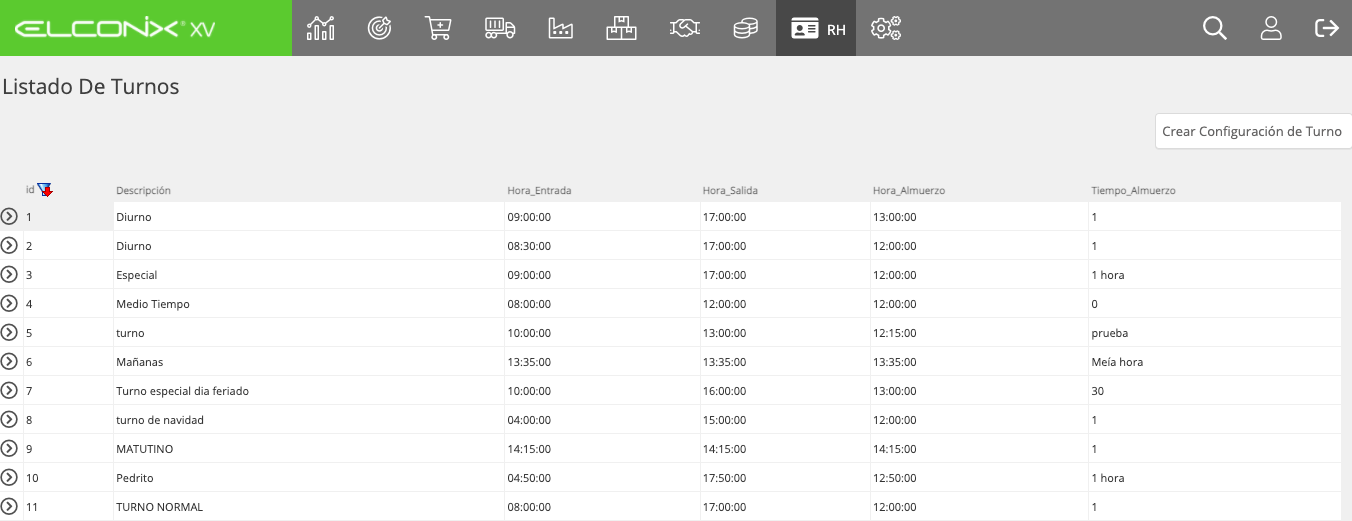Click the id column filter icon

(45, 190)
